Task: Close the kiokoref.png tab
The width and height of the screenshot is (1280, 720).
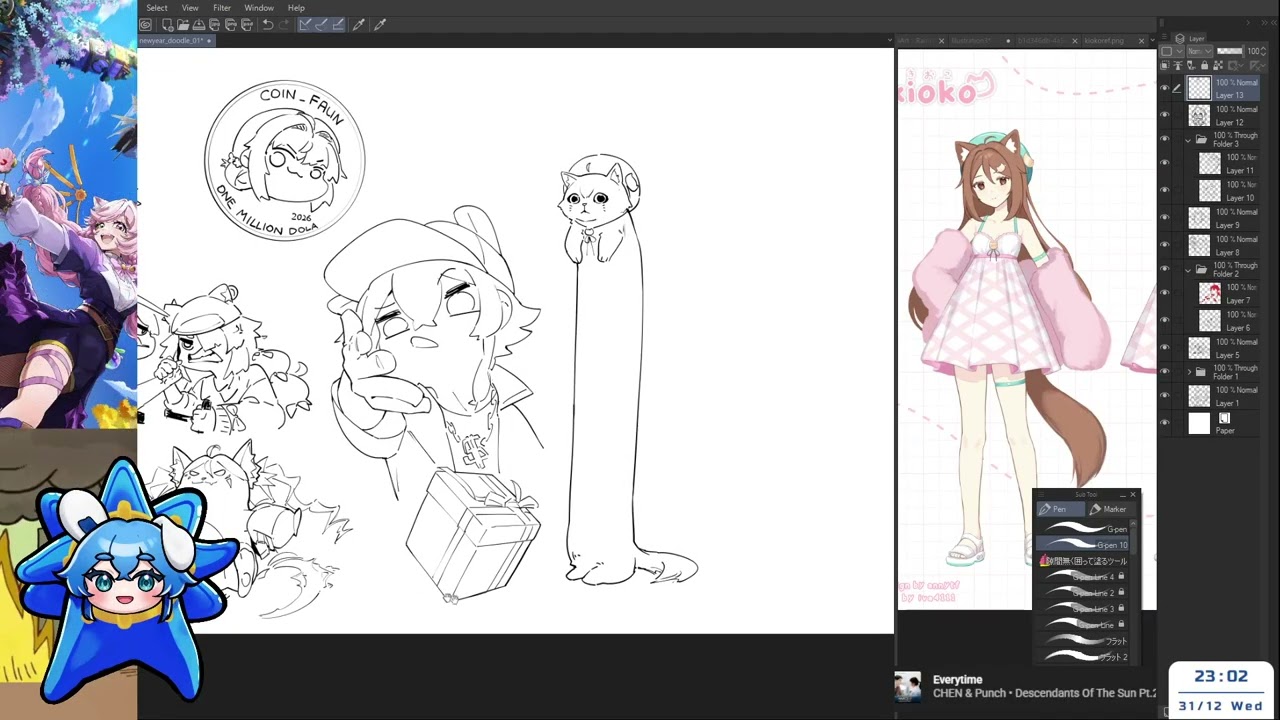Action: pyautogui.click(x=1141, y=41)
